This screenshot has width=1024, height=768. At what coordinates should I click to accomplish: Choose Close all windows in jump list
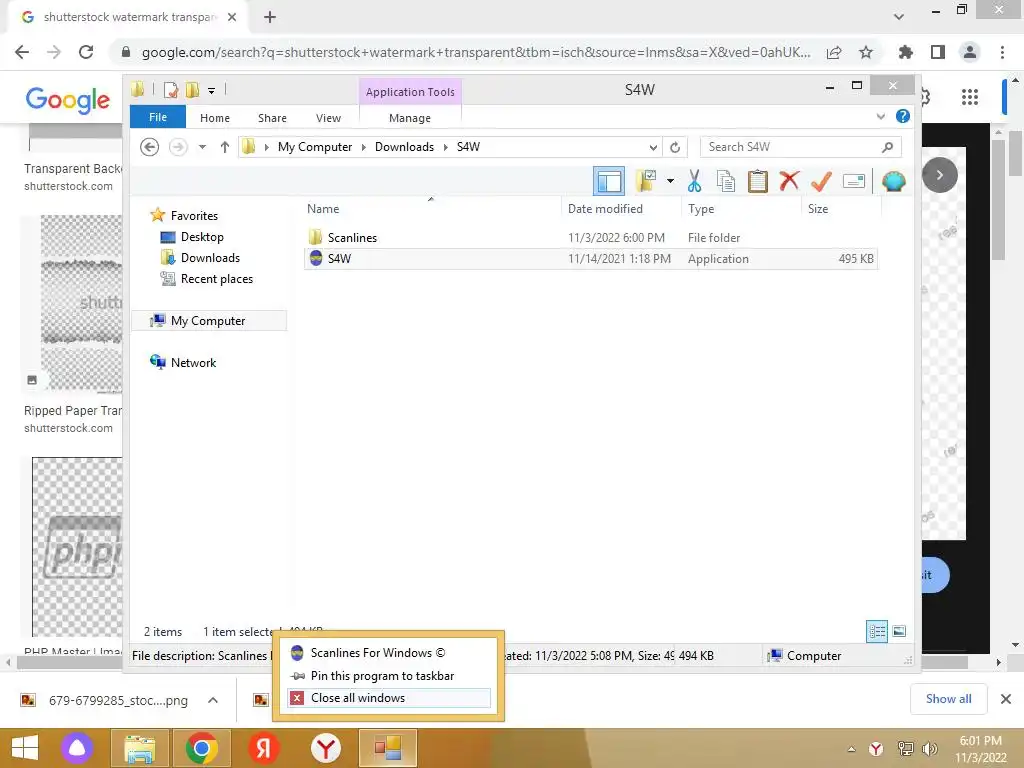(x=389, y=698)
